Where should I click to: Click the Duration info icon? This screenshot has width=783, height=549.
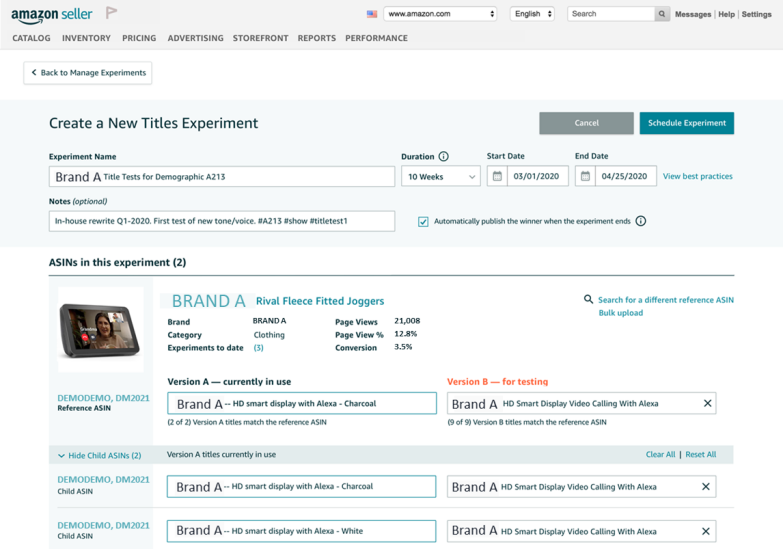click(443, 156)
